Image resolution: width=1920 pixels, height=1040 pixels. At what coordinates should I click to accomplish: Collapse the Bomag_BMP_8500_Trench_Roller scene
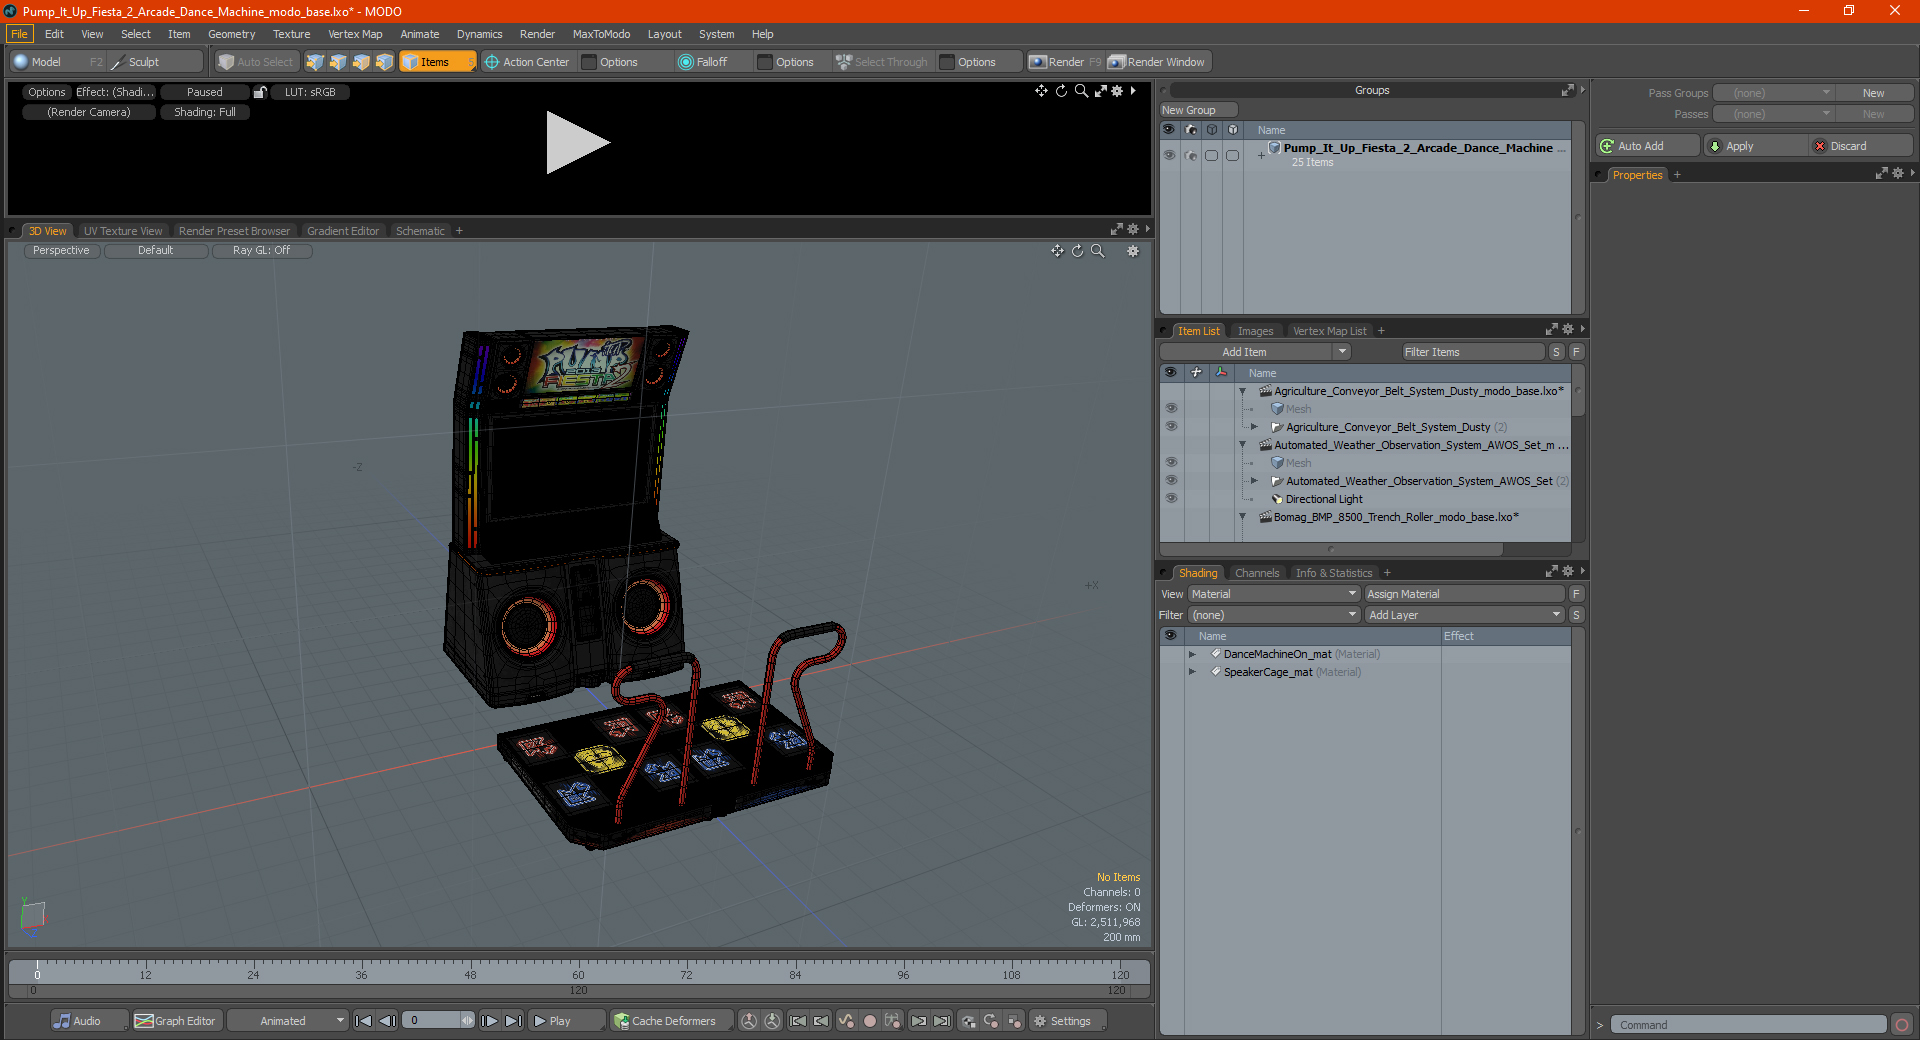click(1243, 517)
